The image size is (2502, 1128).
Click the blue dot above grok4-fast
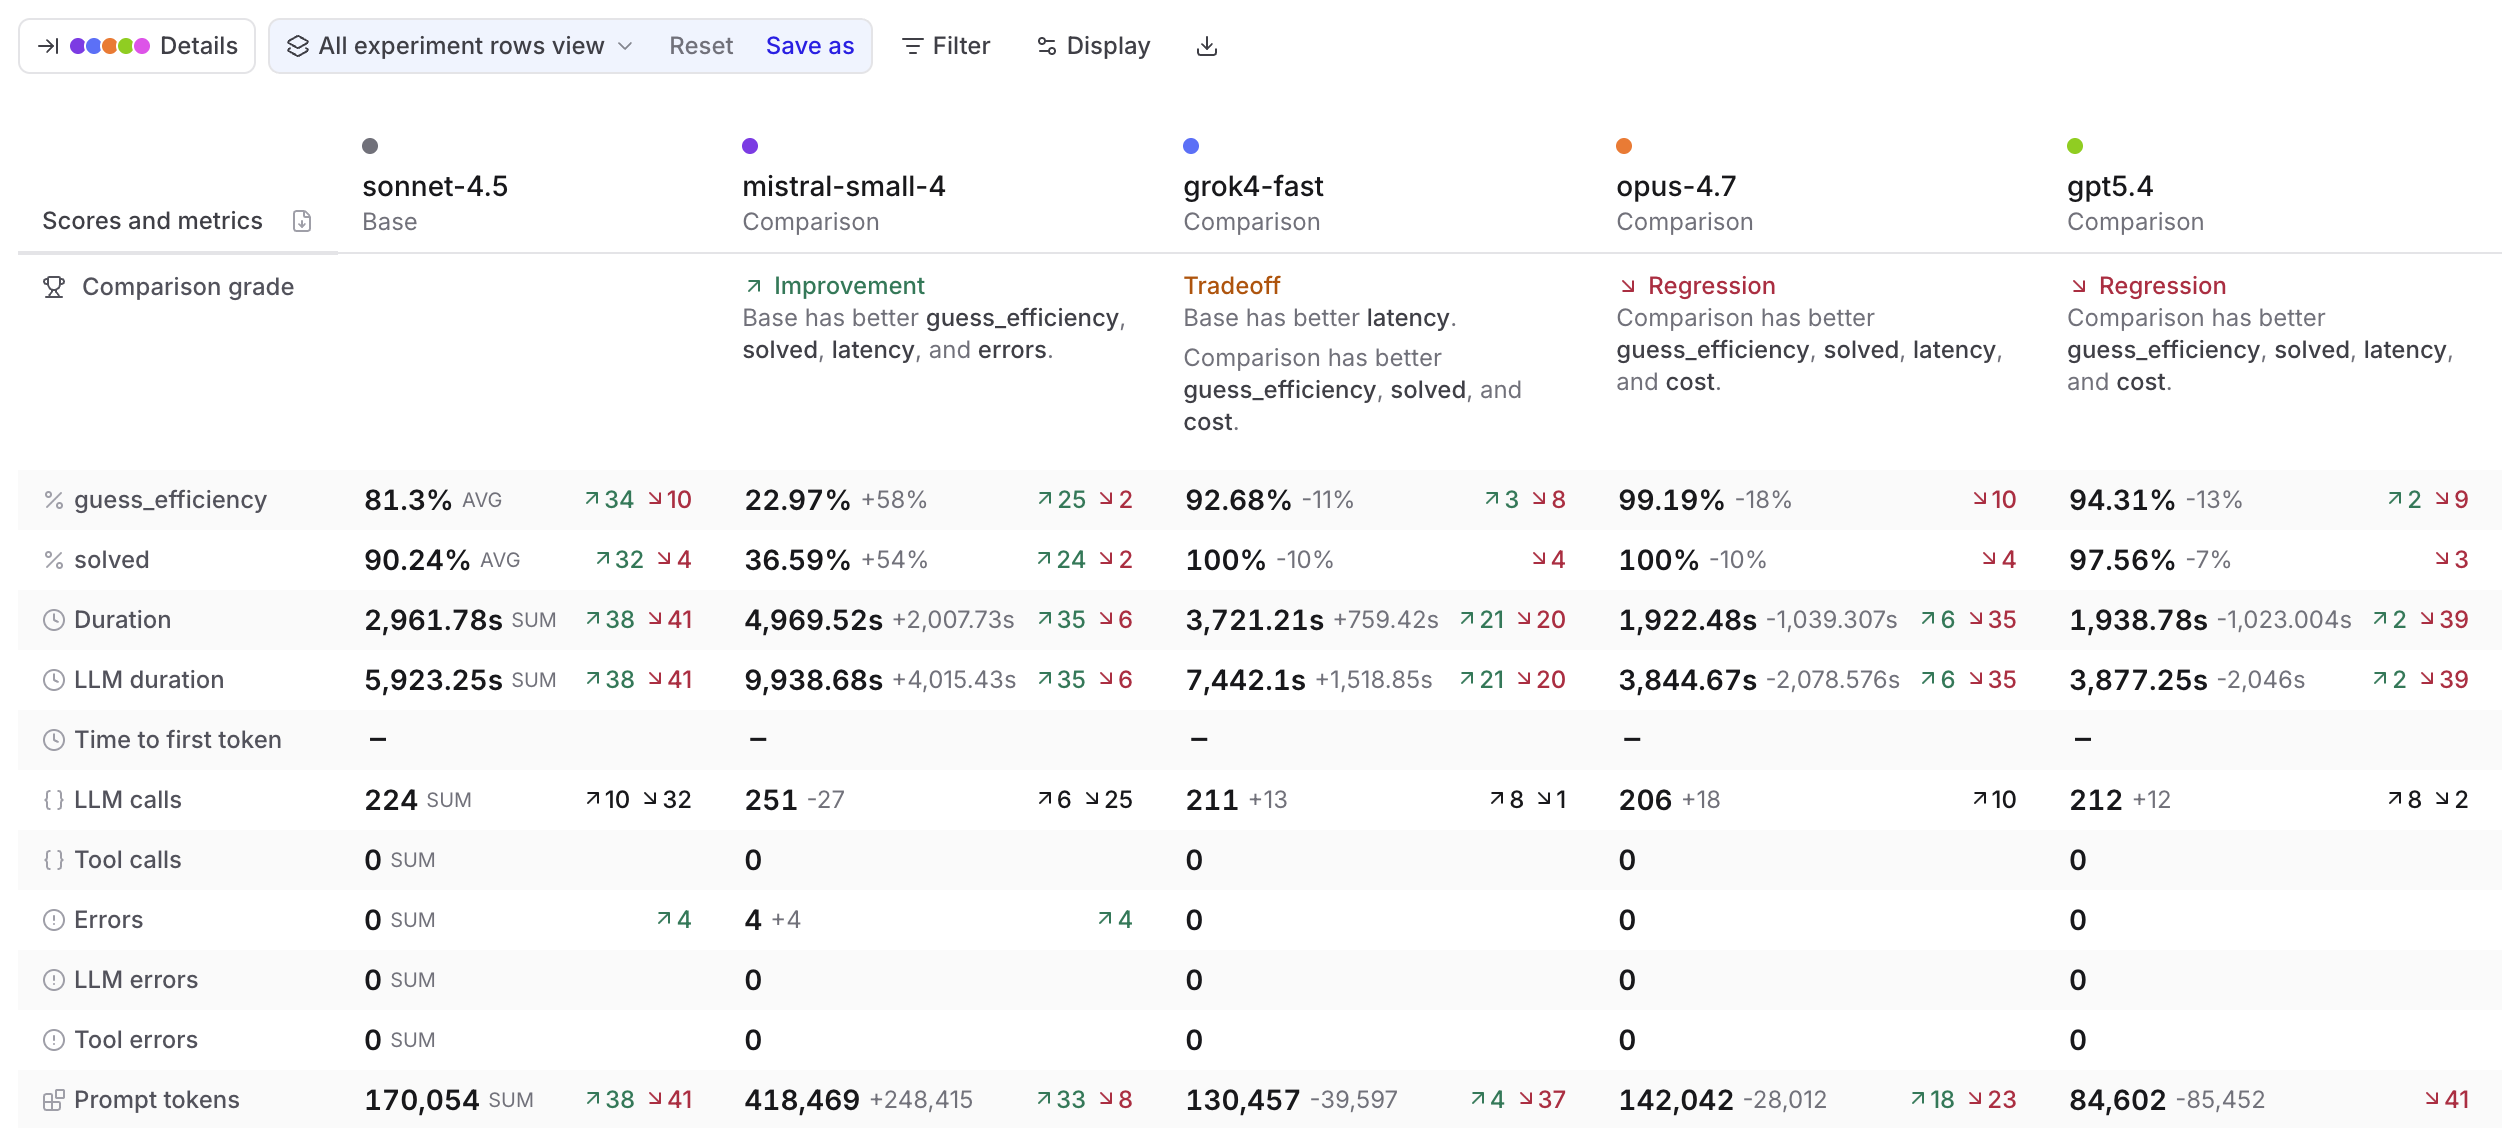click(x=1191, y=146)
